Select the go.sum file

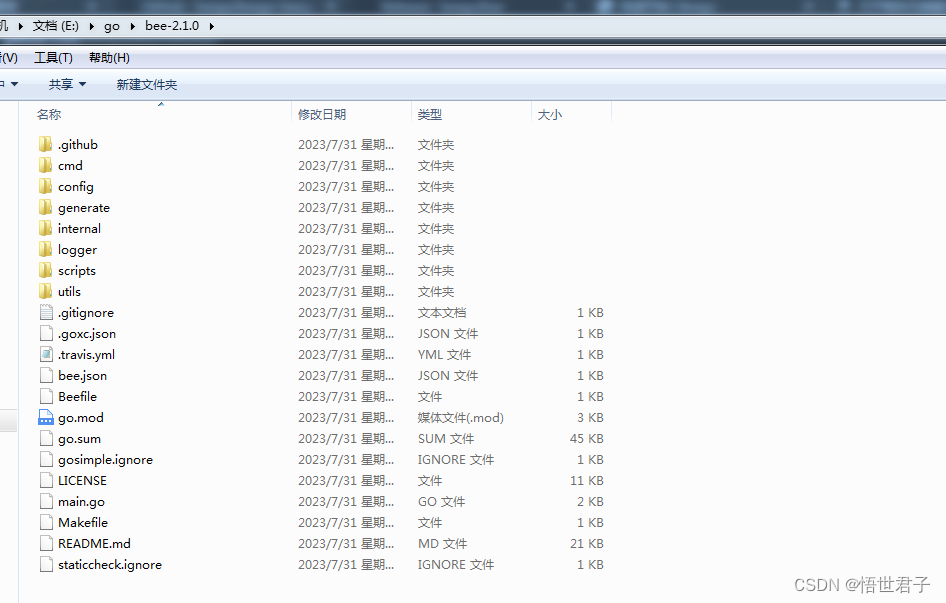[72, 438]
